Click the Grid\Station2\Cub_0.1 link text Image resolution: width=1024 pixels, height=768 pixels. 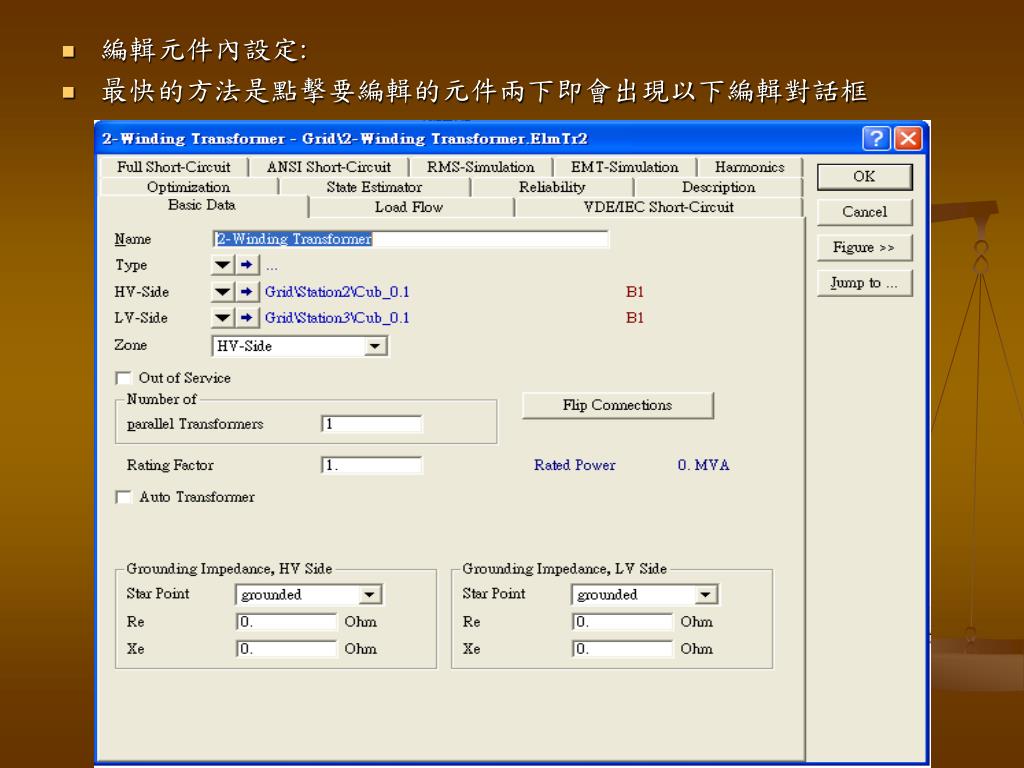[337, 292]
